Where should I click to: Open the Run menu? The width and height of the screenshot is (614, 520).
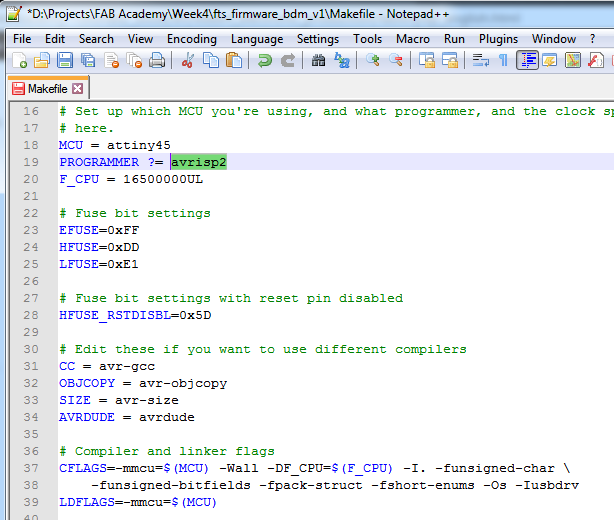(454, 39)
